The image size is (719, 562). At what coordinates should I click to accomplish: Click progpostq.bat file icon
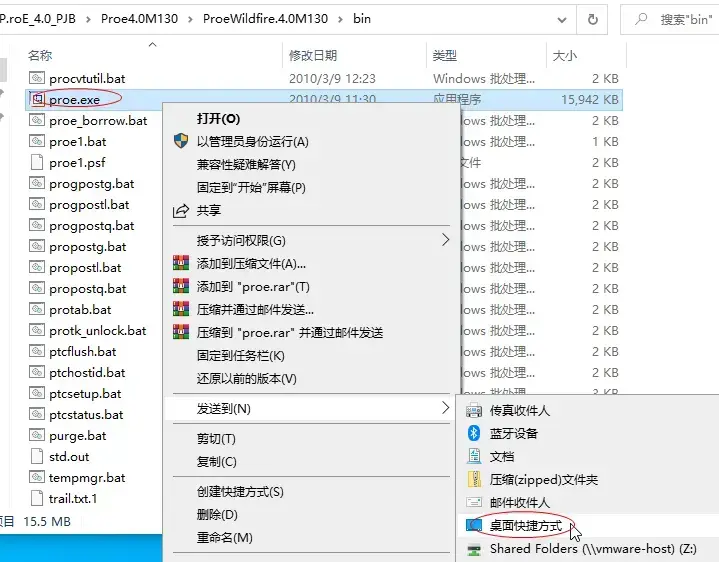click(37, 226)
